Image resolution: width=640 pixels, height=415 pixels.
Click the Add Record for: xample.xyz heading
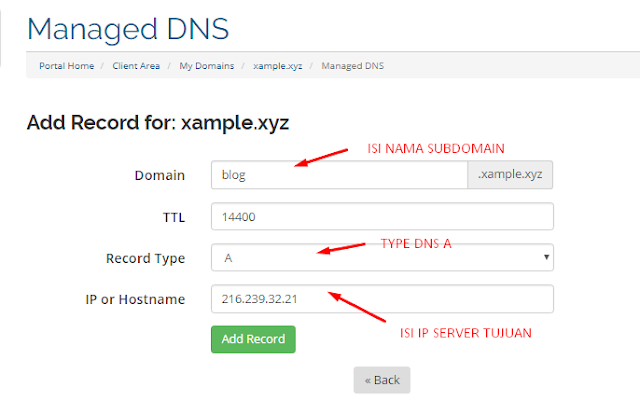[x=158, y=122]
